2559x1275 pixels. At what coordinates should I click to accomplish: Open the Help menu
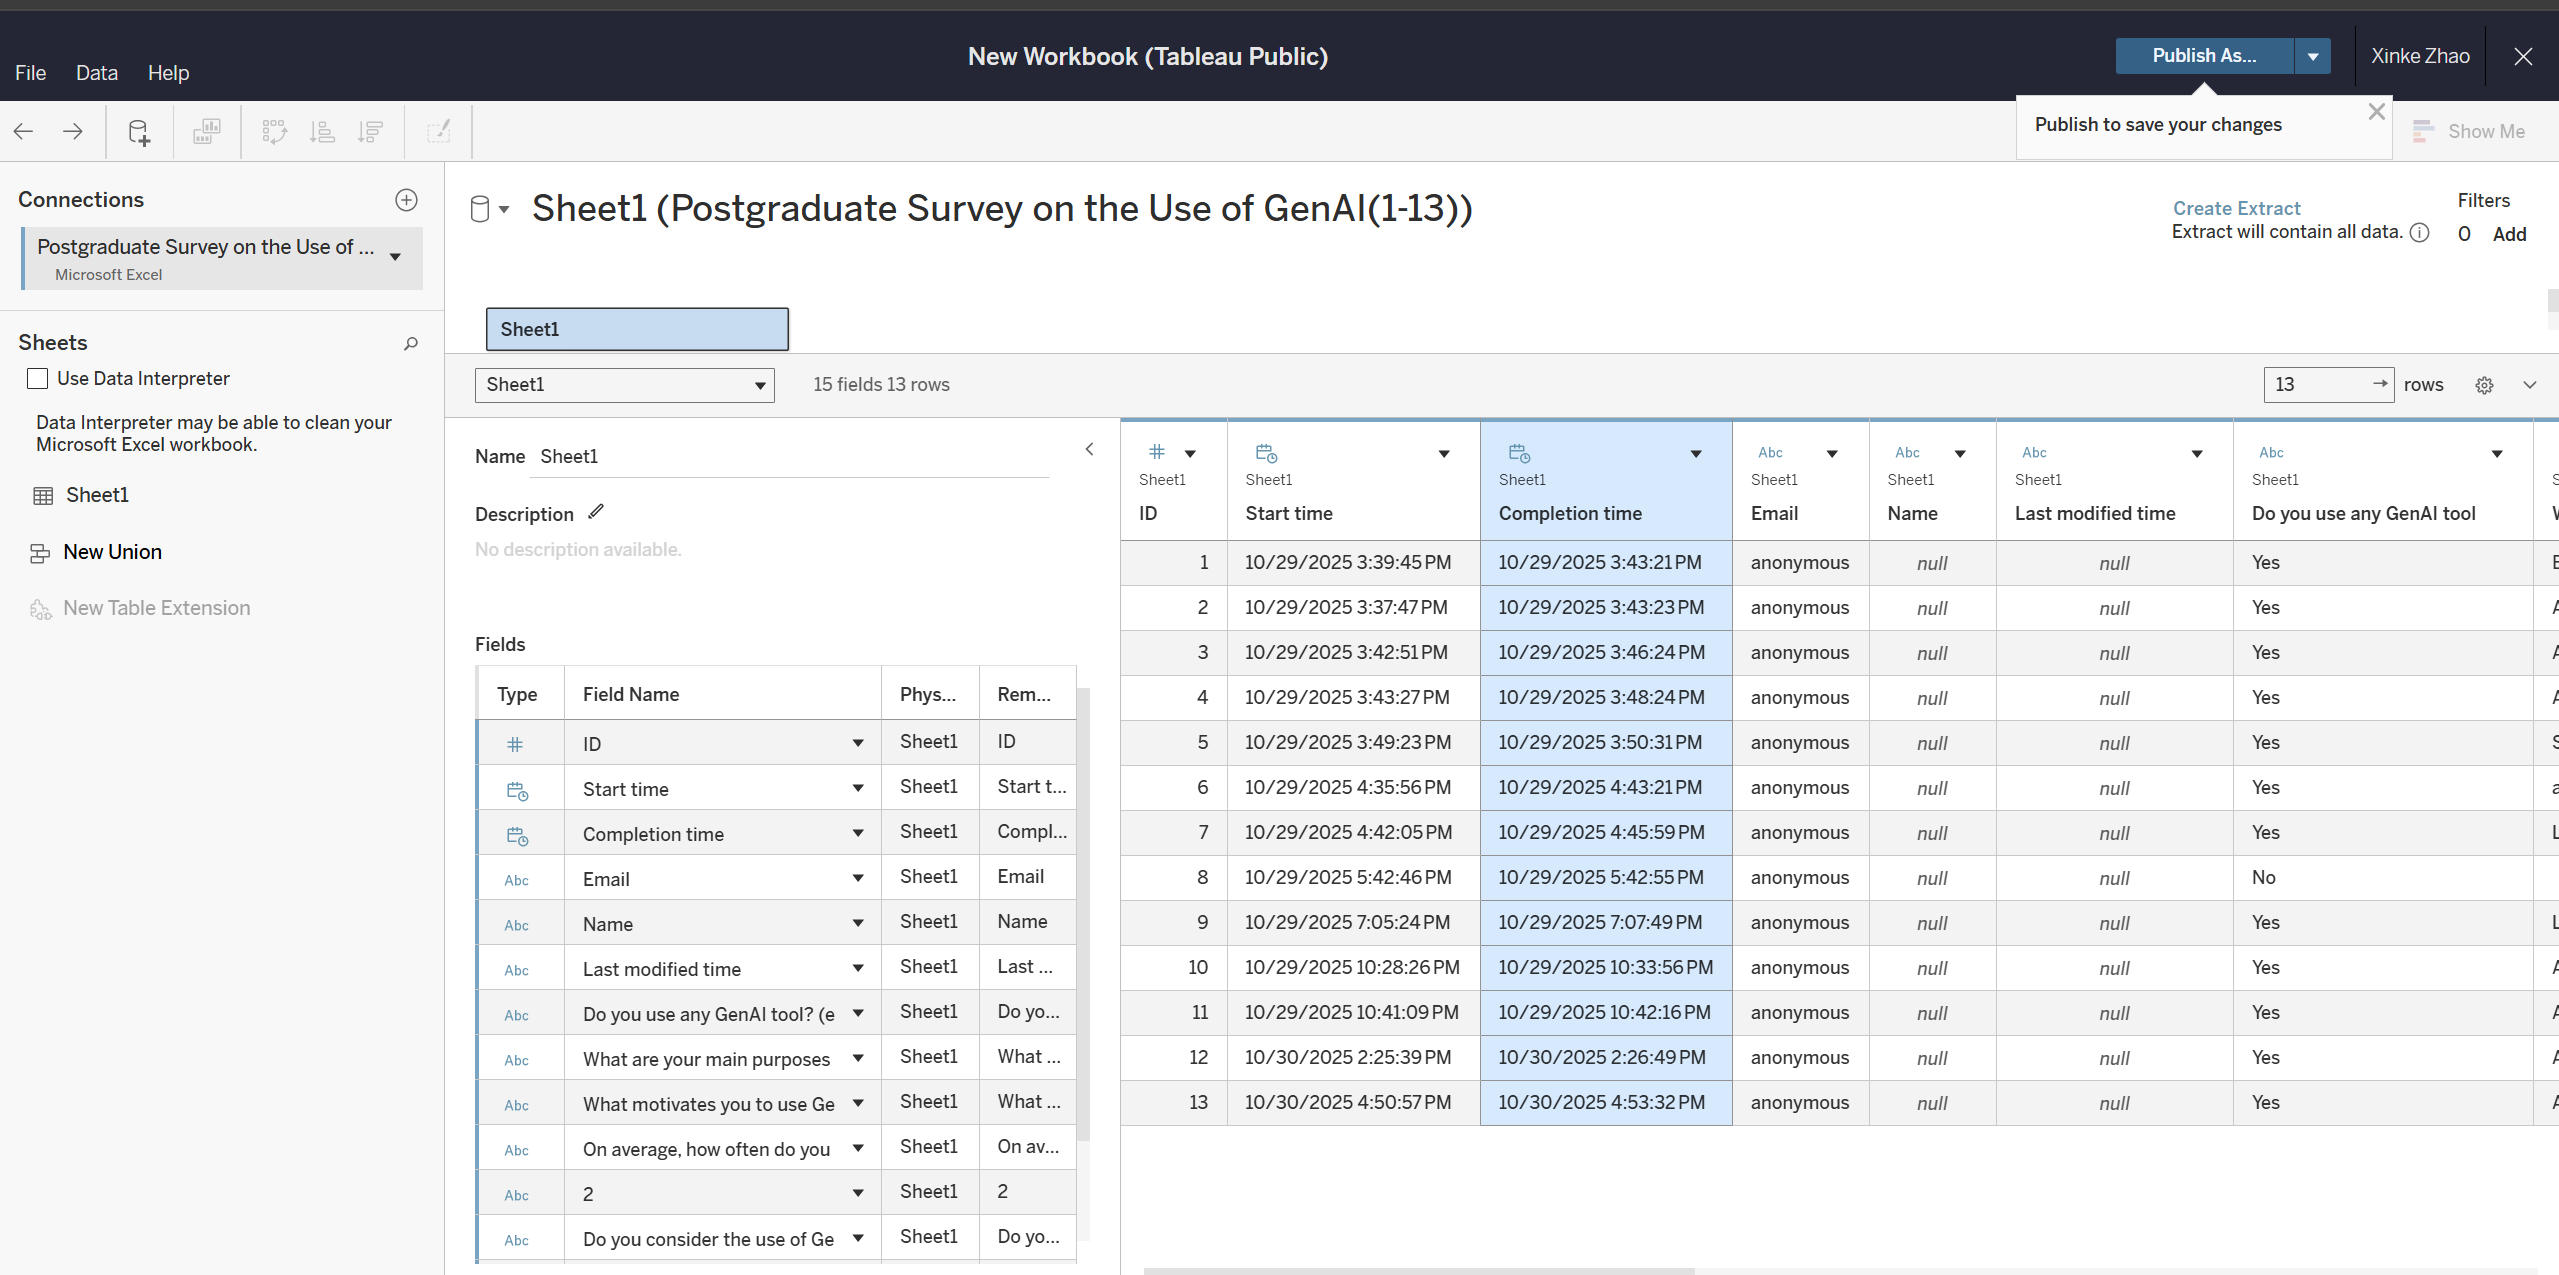click(168, 73)
